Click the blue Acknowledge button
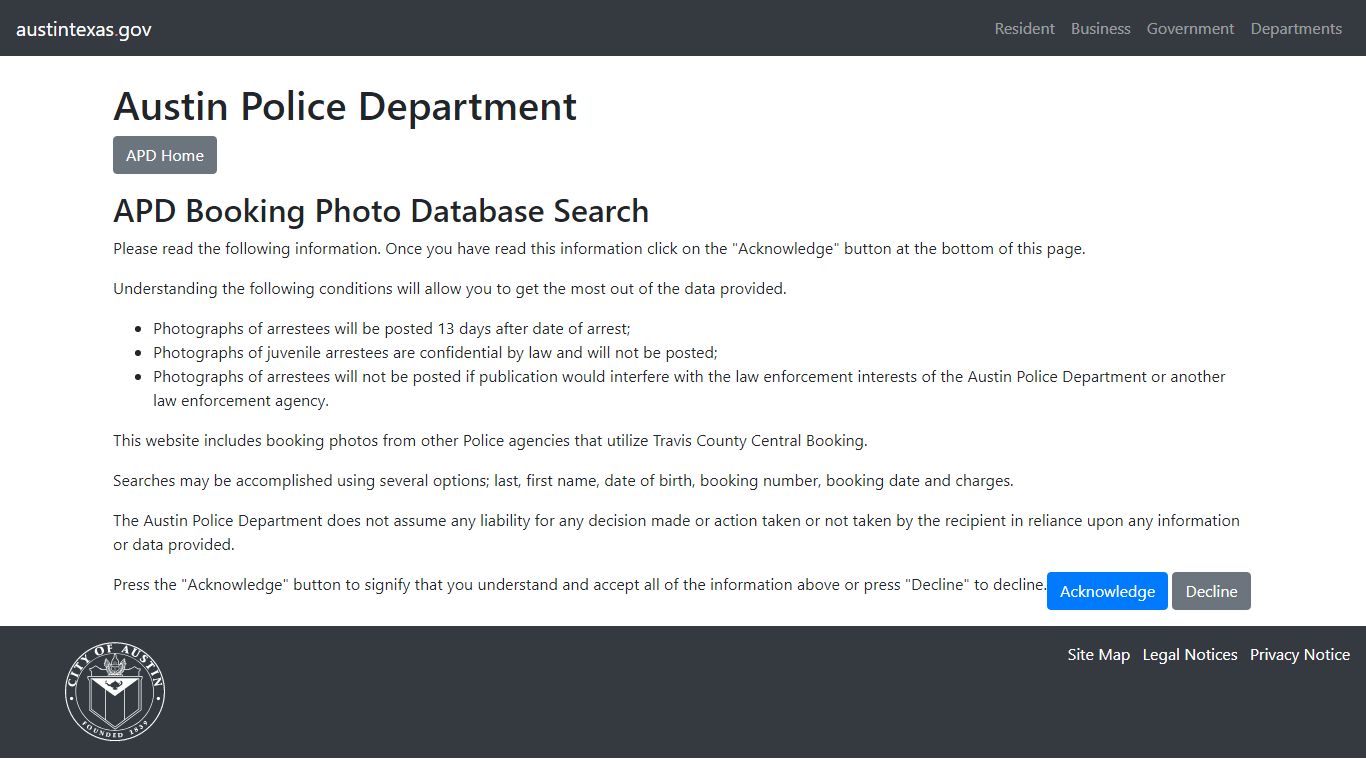1366x768 pixels. click(1107, 591)
